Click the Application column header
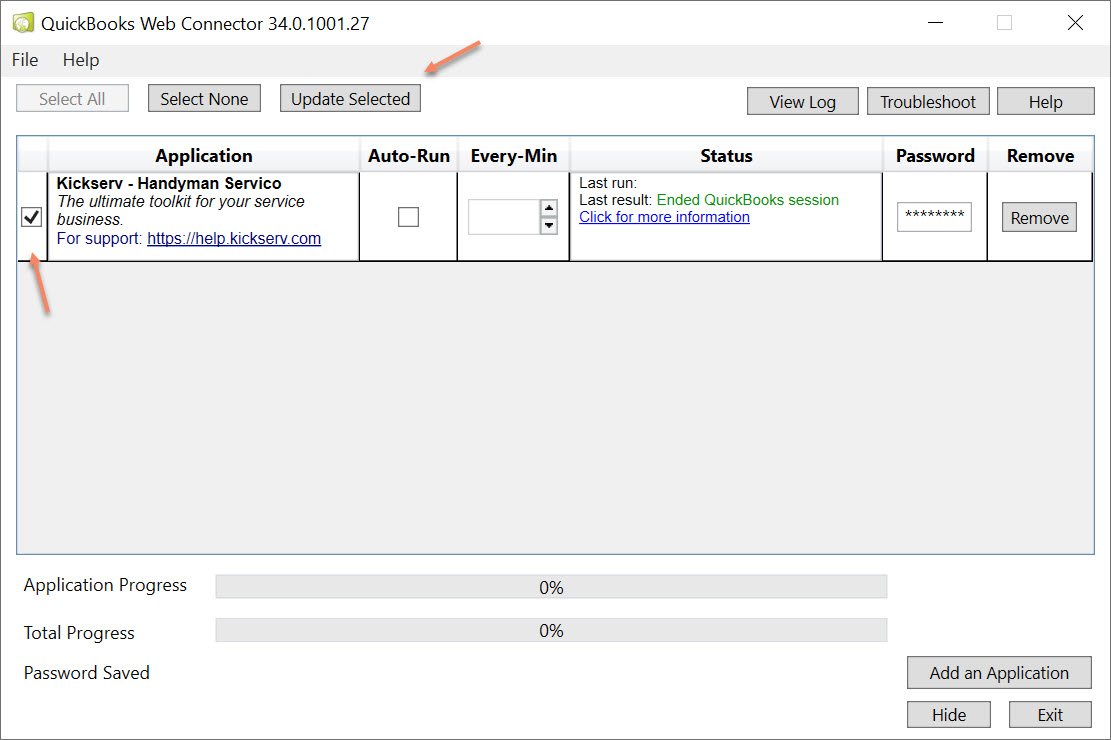Viewport: 1111px width, 740px height. click(203, 155)
